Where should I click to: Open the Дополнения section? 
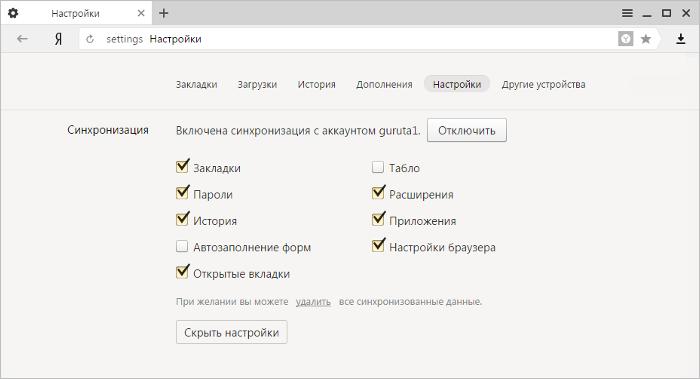click(384, 84)
